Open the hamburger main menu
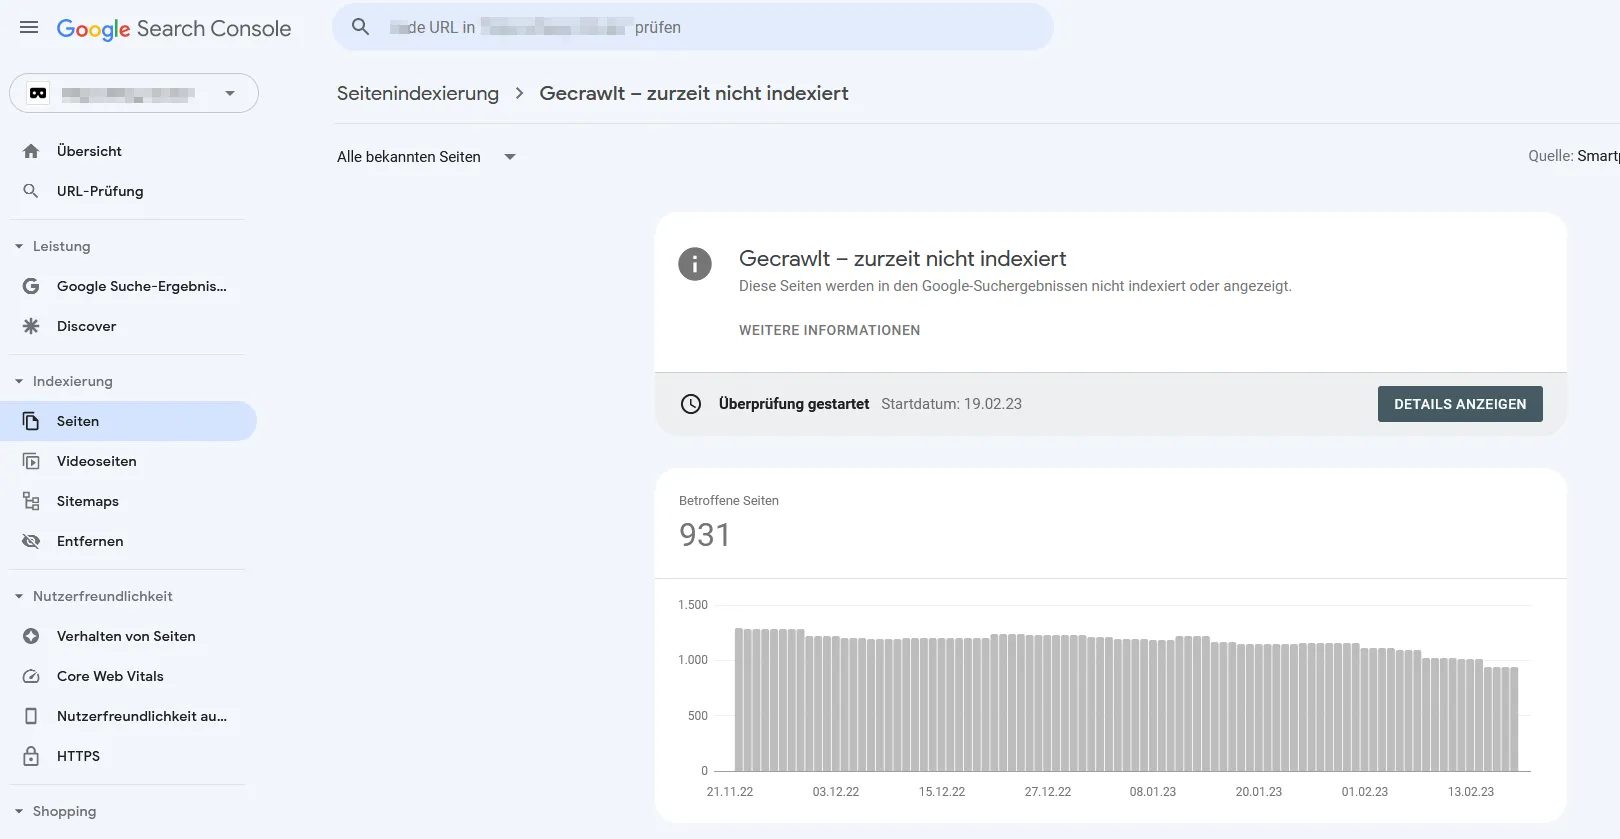1620x839 pixels. [29, 28]
